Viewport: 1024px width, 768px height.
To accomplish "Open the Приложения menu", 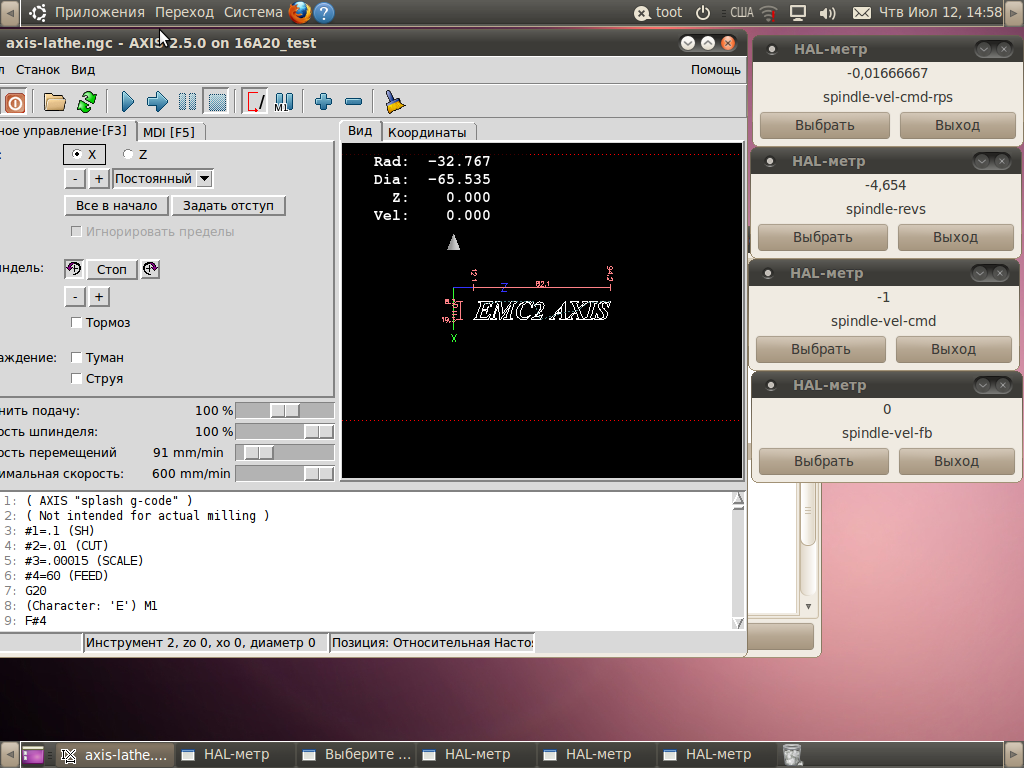I will 99,12.
